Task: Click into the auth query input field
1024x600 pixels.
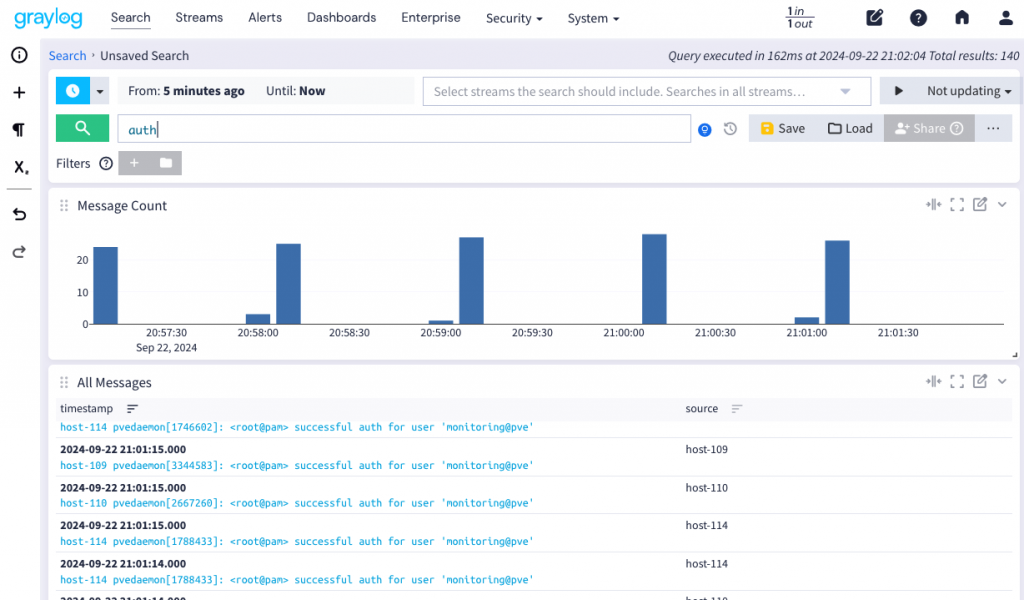Action: pyautogui.click(x=404, y=129)
